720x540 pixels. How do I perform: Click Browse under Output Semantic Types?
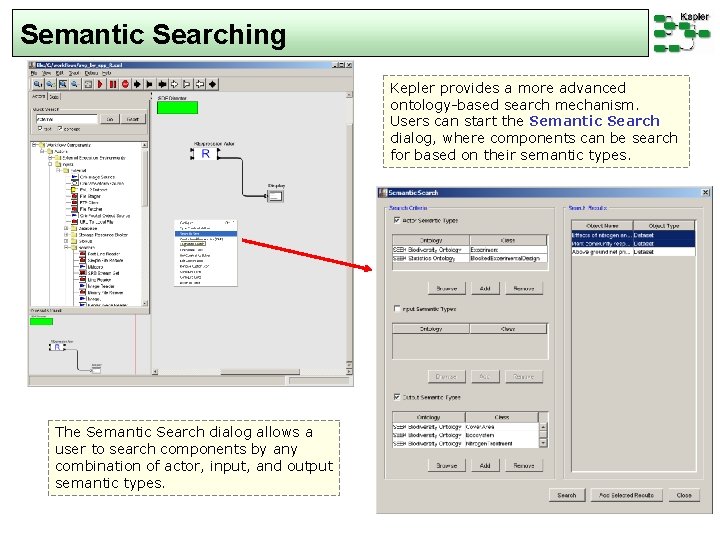click(447, 465)
